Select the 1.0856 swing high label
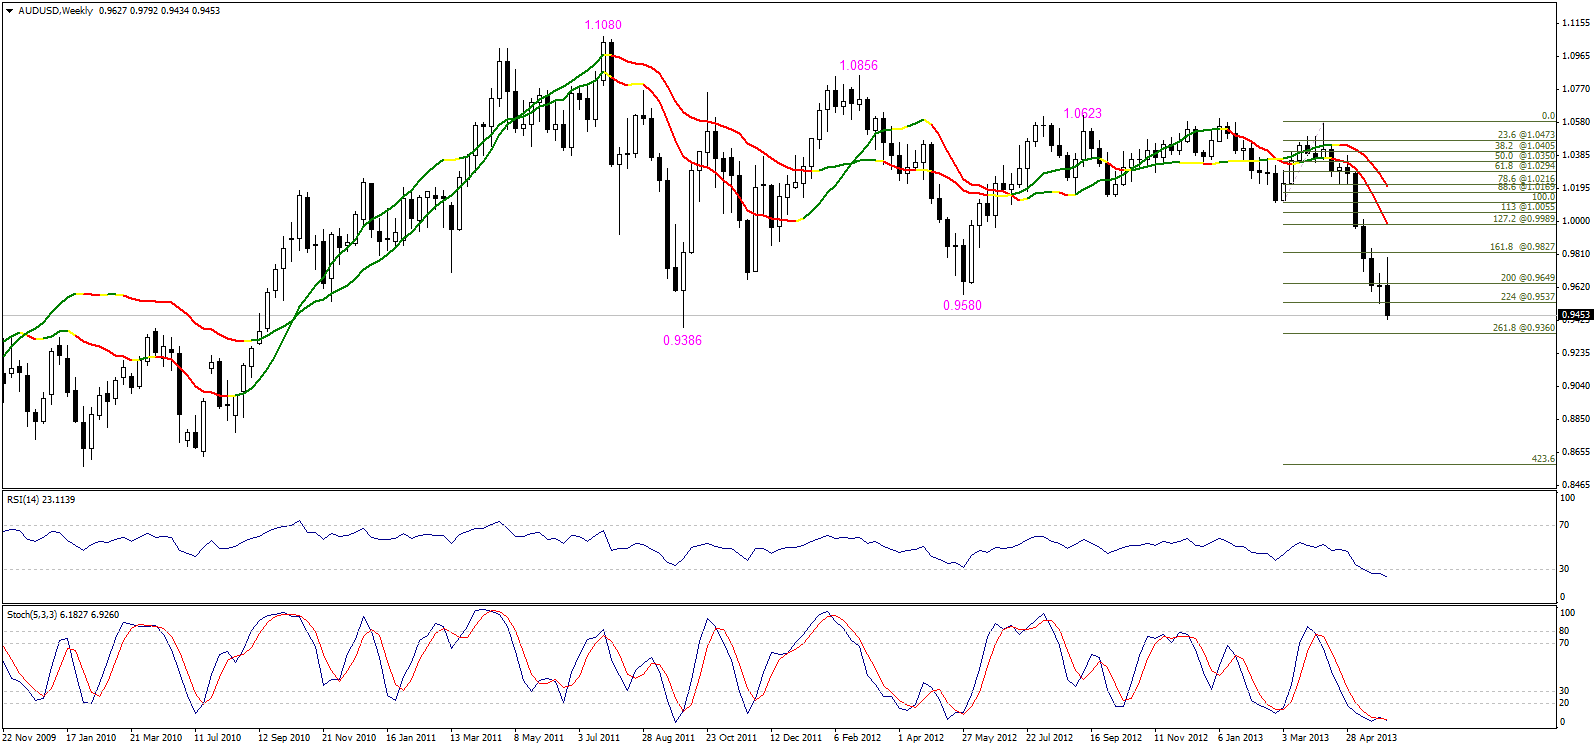Viewport: 1596px width, 746px height. [859, 66]
